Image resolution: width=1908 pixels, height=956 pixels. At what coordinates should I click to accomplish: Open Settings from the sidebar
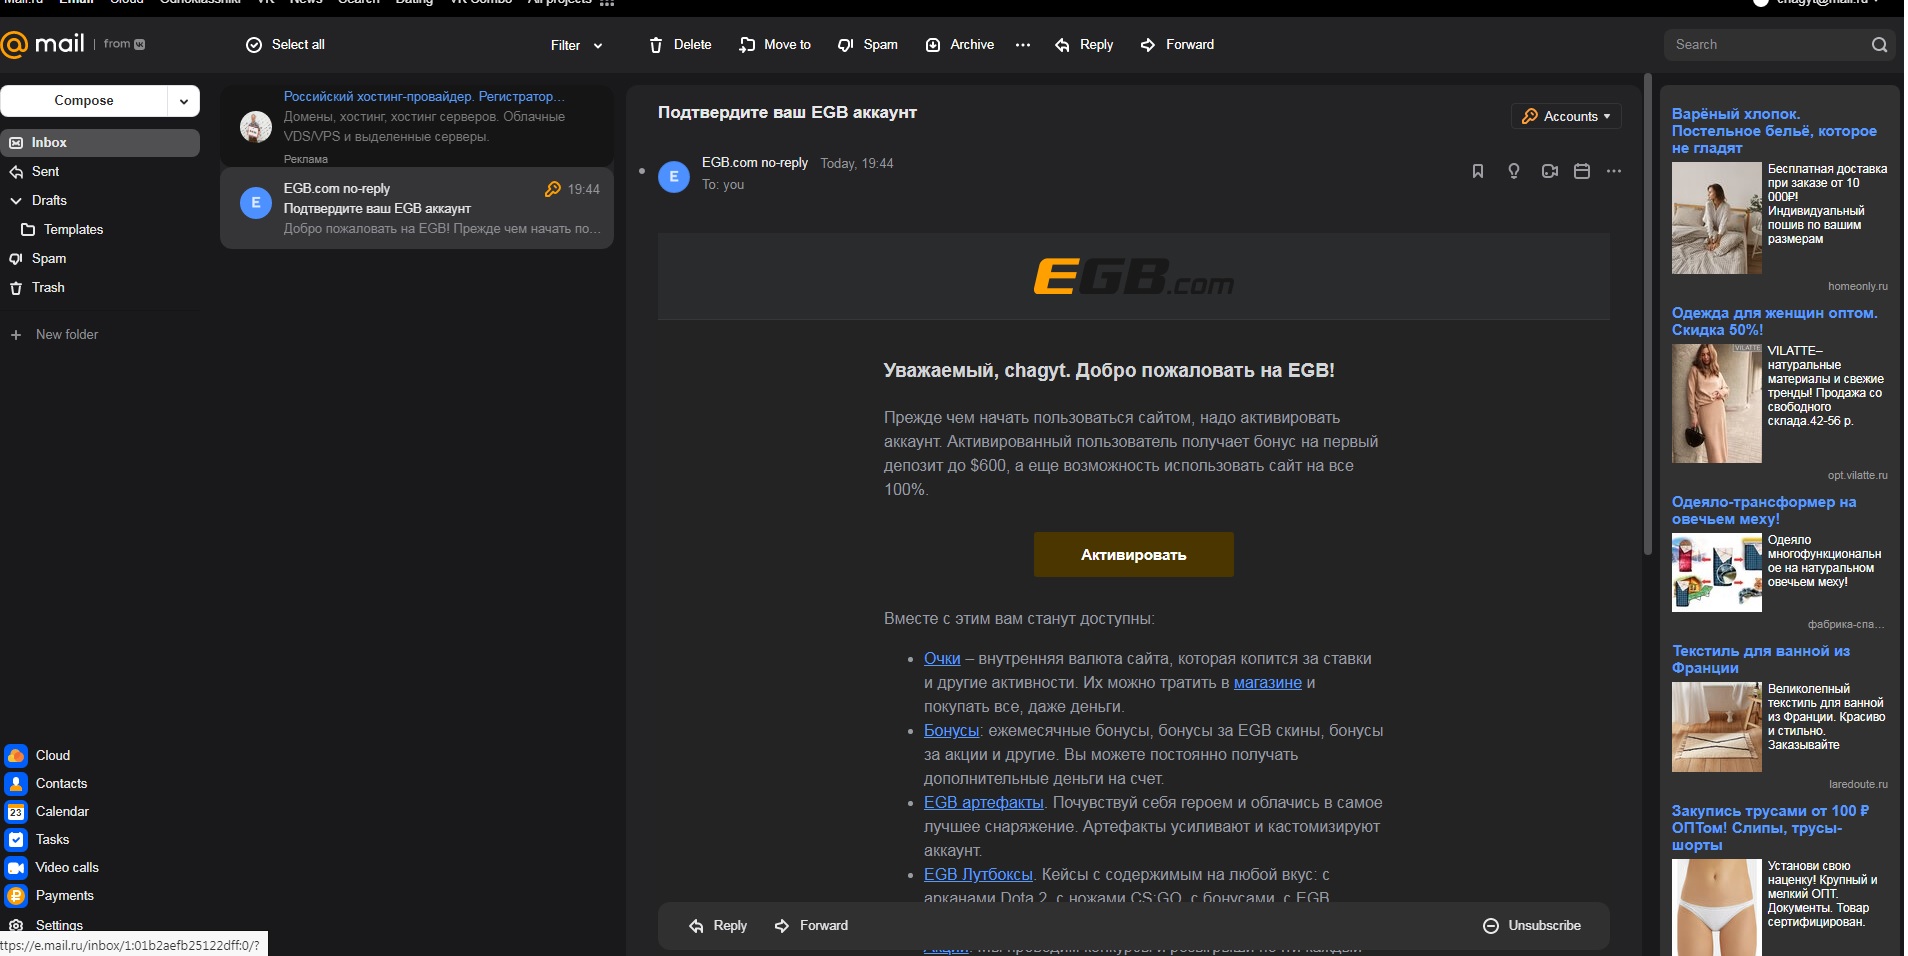(x=46, y=925)
